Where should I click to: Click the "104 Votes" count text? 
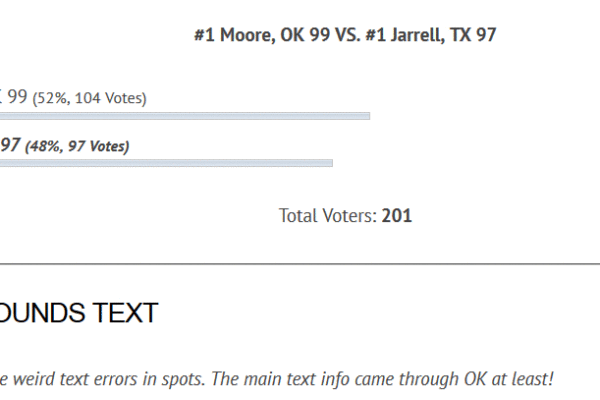click(x=109, y=98)
